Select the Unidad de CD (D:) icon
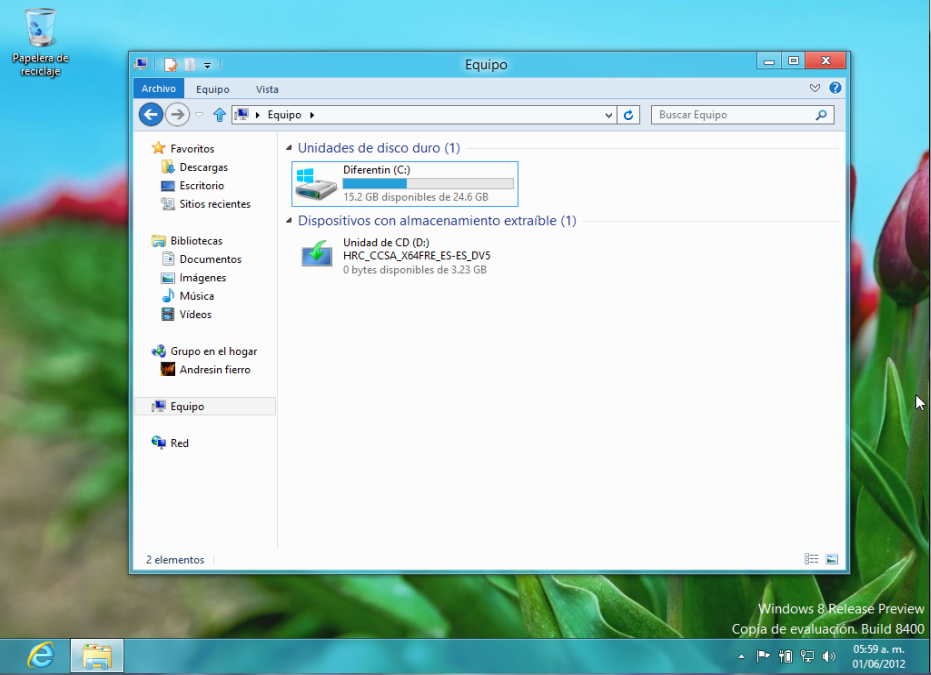The height and width of the screenshot is (675, 931). 316,254
